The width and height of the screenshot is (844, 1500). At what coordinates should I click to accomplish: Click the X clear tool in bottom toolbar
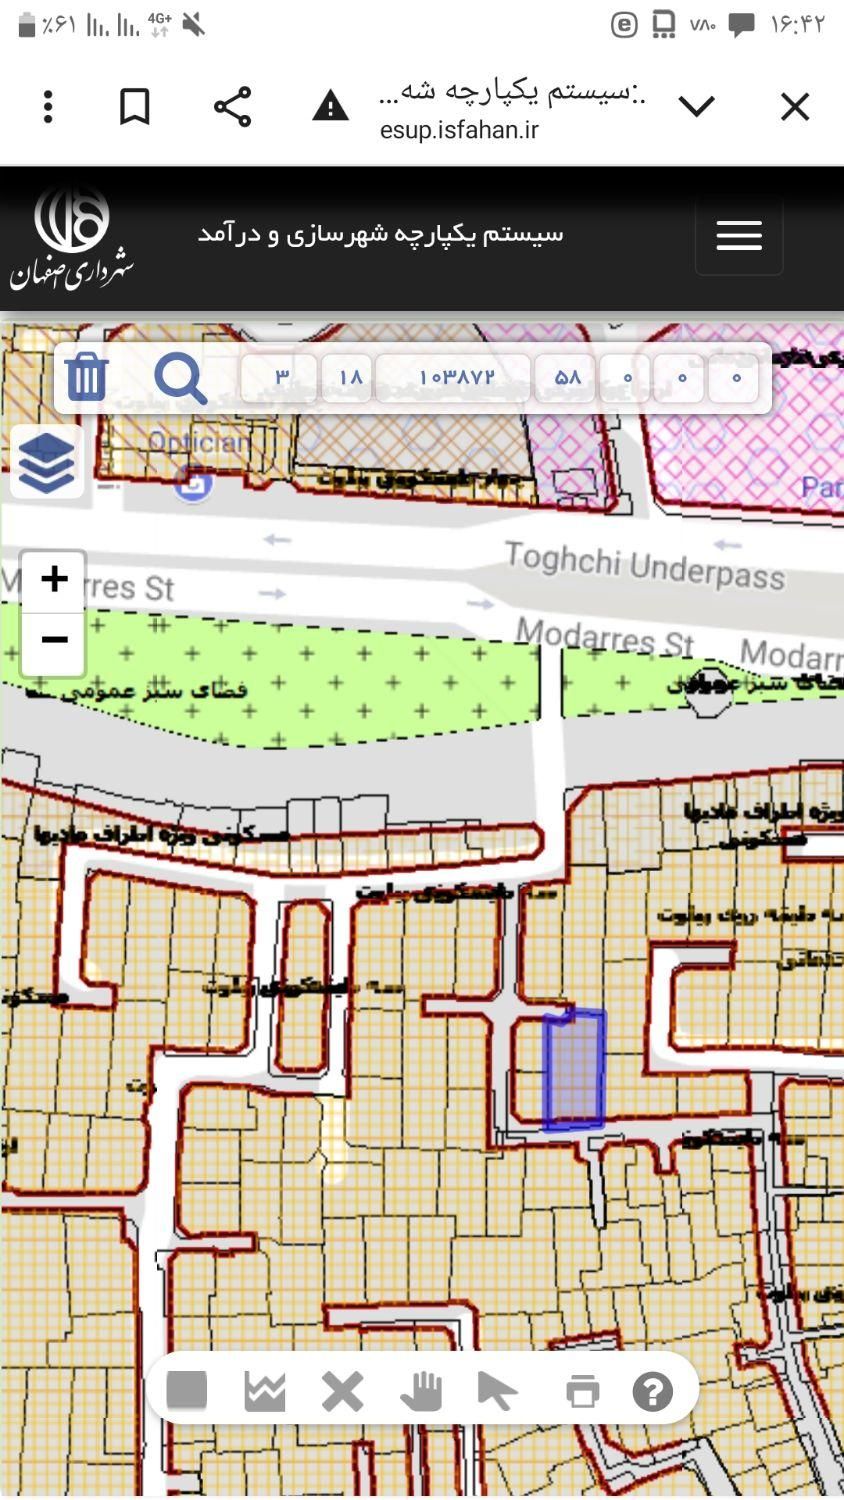point(343,1390)
